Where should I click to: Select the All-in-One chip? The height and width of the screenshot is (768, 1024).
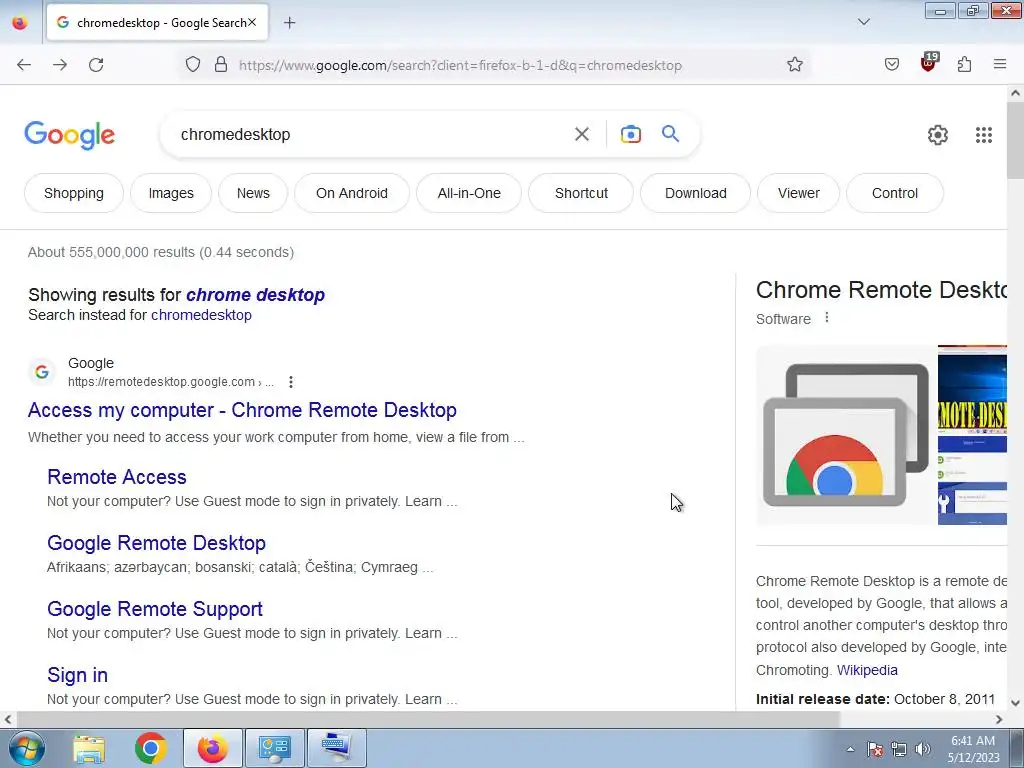point(469,193)
